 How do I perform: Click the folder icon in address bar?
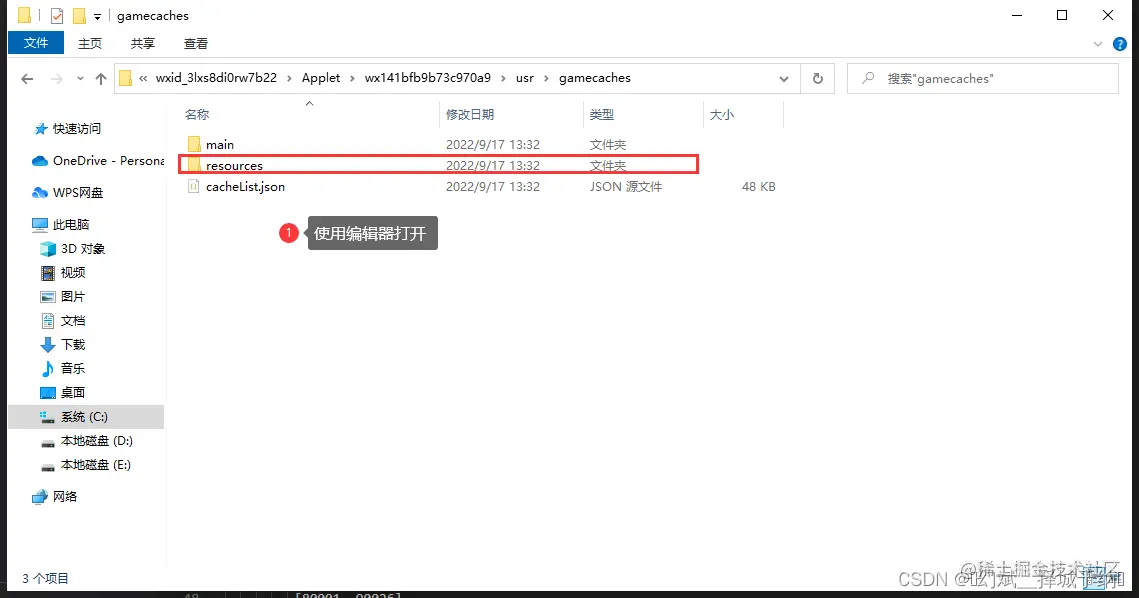[x=126, y=78]
